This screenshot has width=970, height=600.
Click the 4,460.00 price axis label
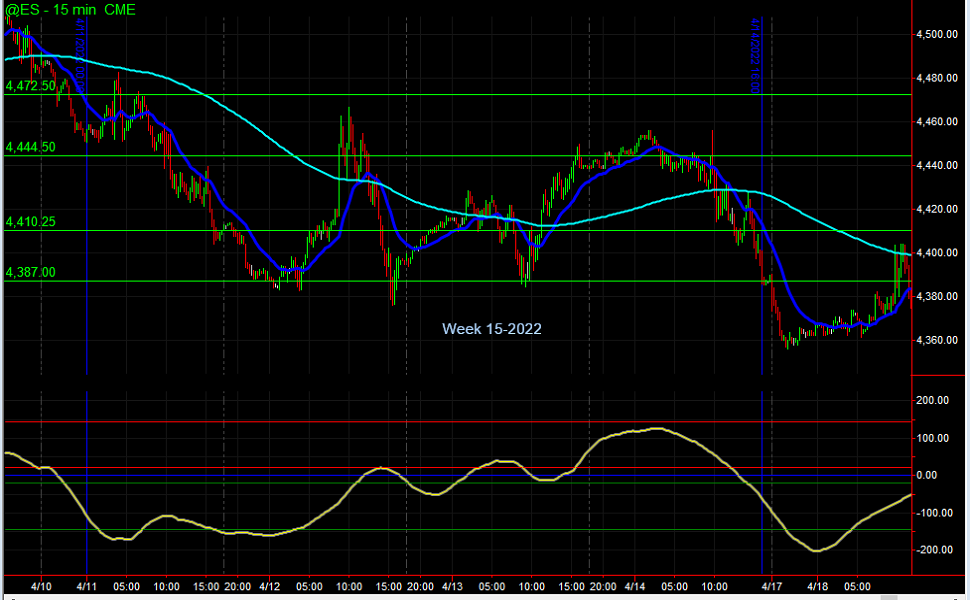coord(937,121)
